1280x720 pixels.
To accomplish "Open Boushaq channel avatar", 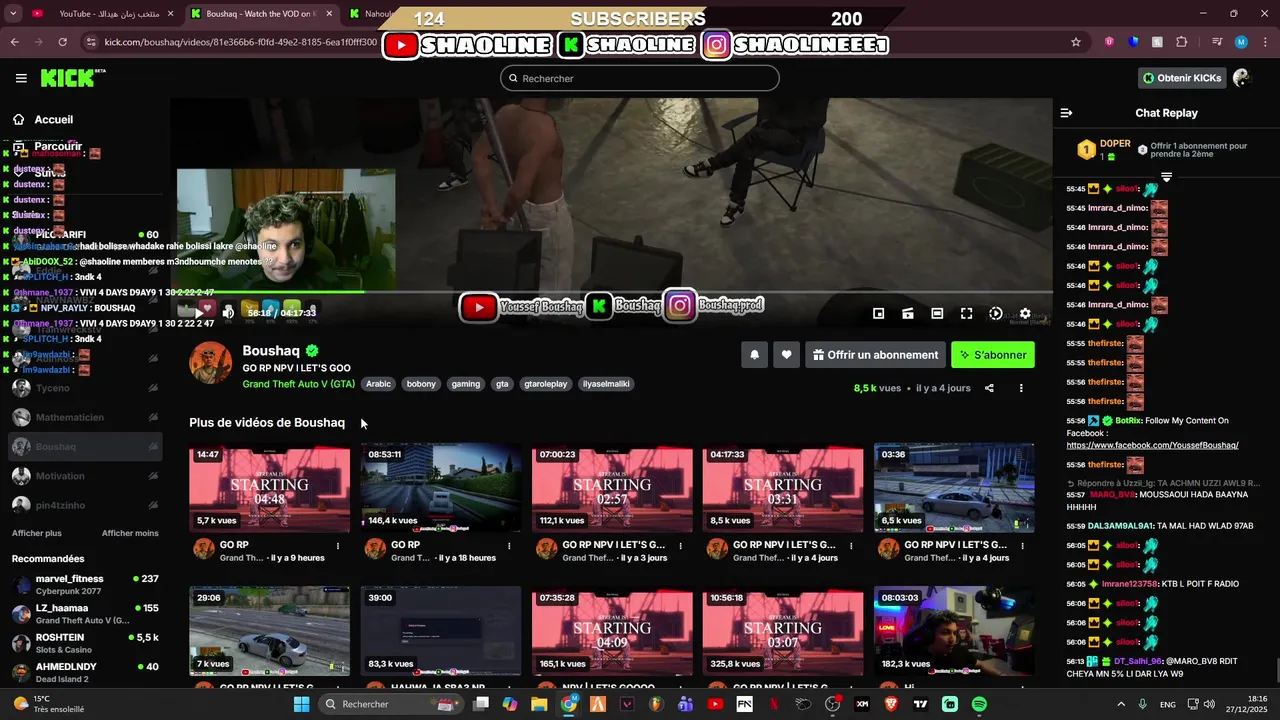I will coord(211,363).
